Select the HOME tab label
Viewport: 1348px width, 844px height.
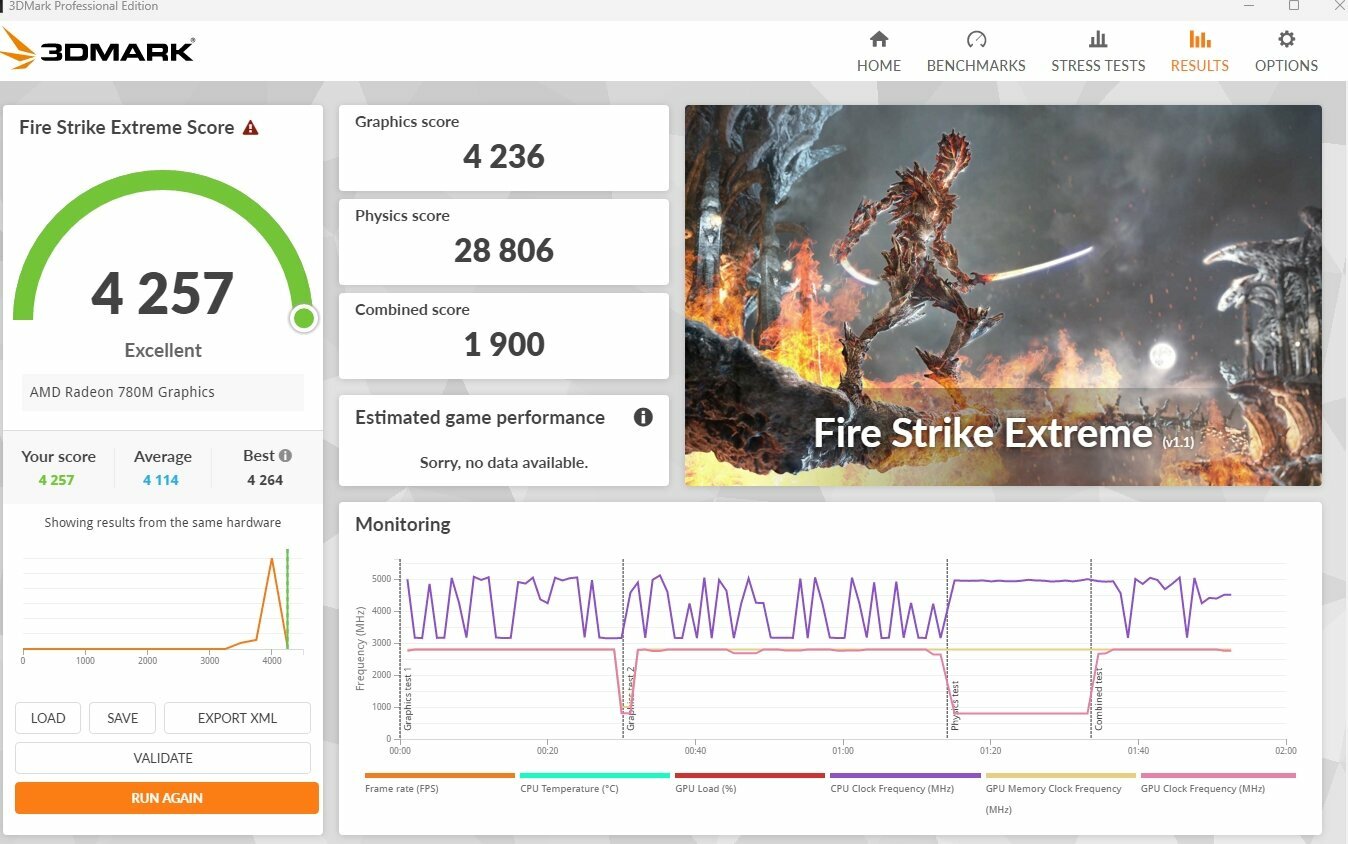point(879,66)
